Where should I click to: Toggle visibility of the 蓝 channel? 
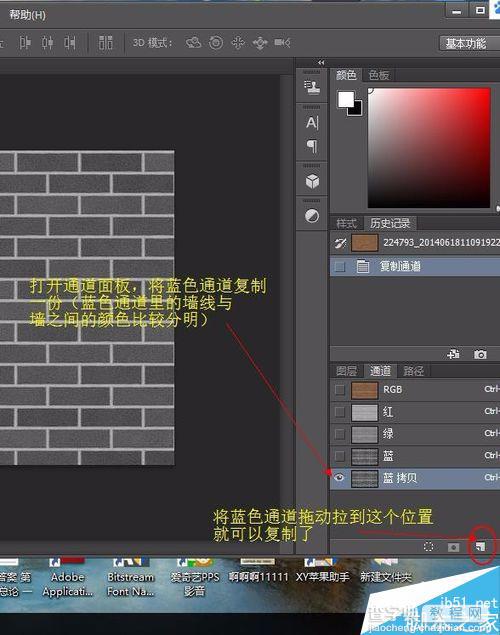tap(340, 456)
